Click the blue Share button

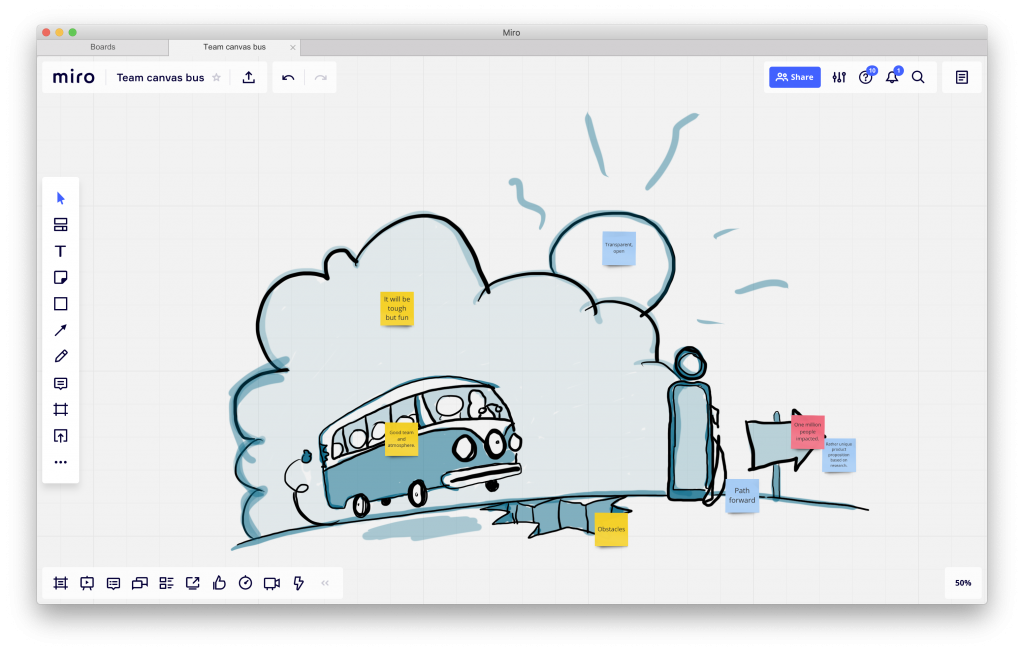(794, 77)
